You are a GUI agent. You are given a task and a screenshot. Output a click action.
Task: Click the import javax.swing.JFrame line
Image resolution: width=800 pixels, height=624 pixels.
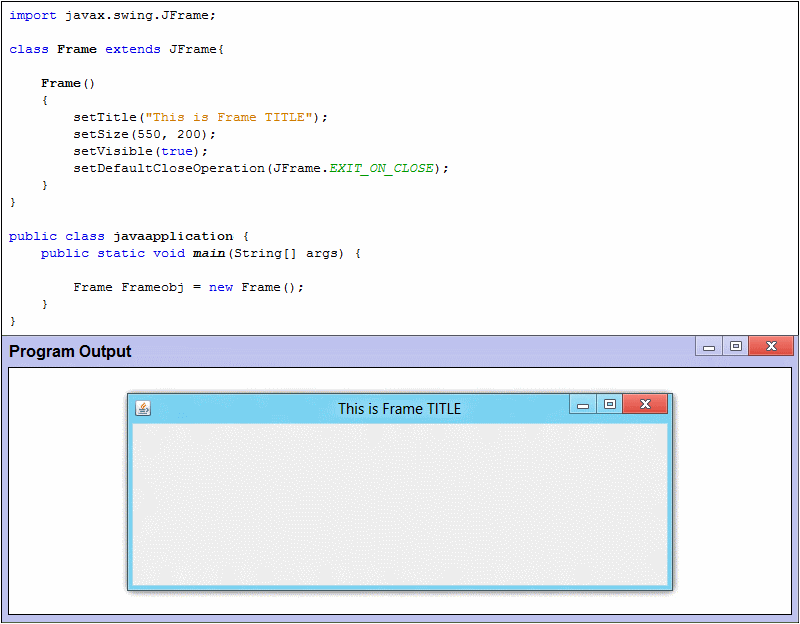pos(112,15)
